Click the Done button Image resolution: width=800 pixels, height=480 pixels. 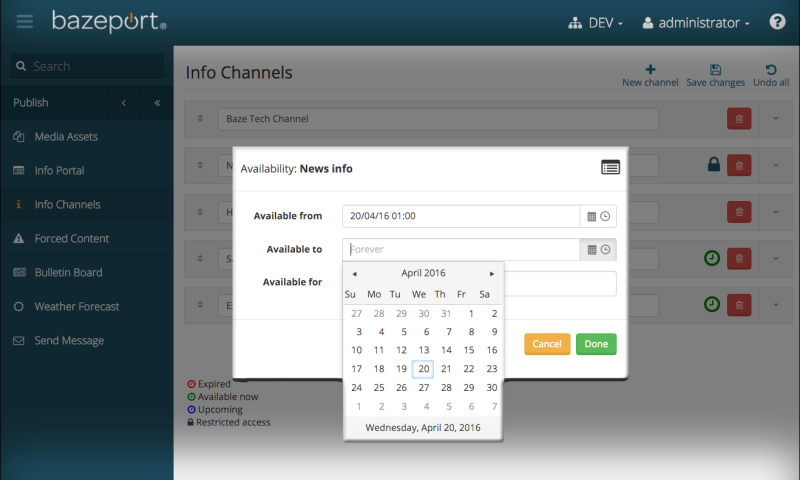(x=596, y=344)
